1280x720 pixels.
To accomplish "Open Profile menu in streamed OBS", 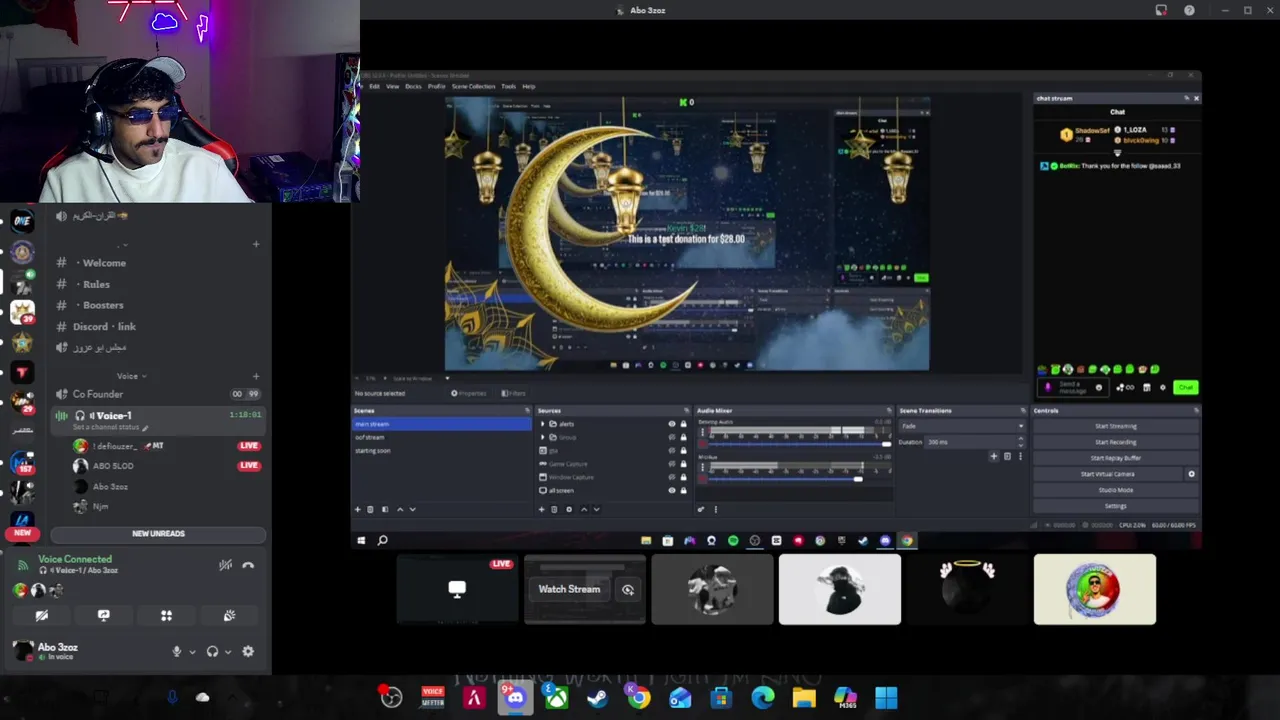I will (436, 87).
